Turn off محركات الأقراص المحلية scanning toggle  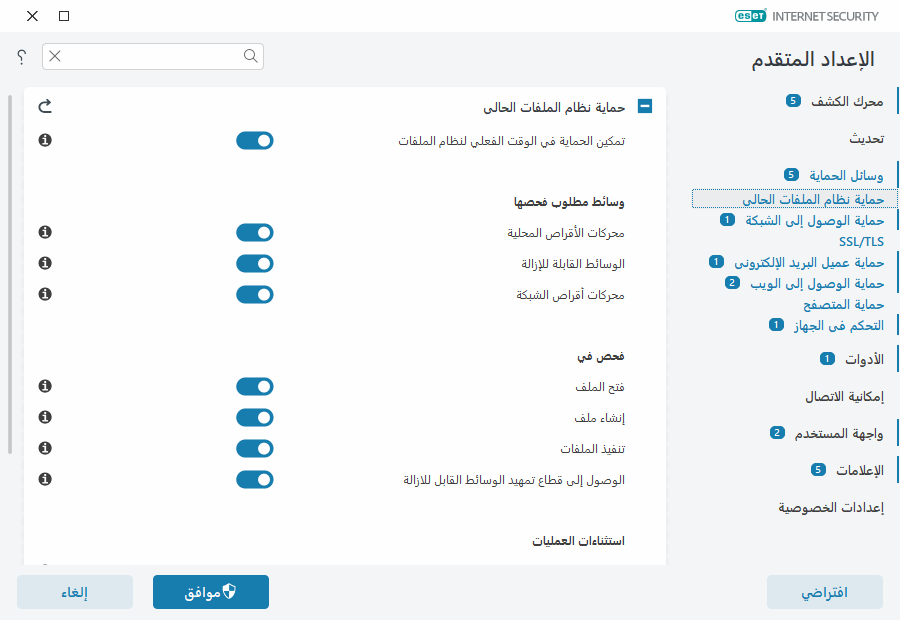click(x=255, y=232)
